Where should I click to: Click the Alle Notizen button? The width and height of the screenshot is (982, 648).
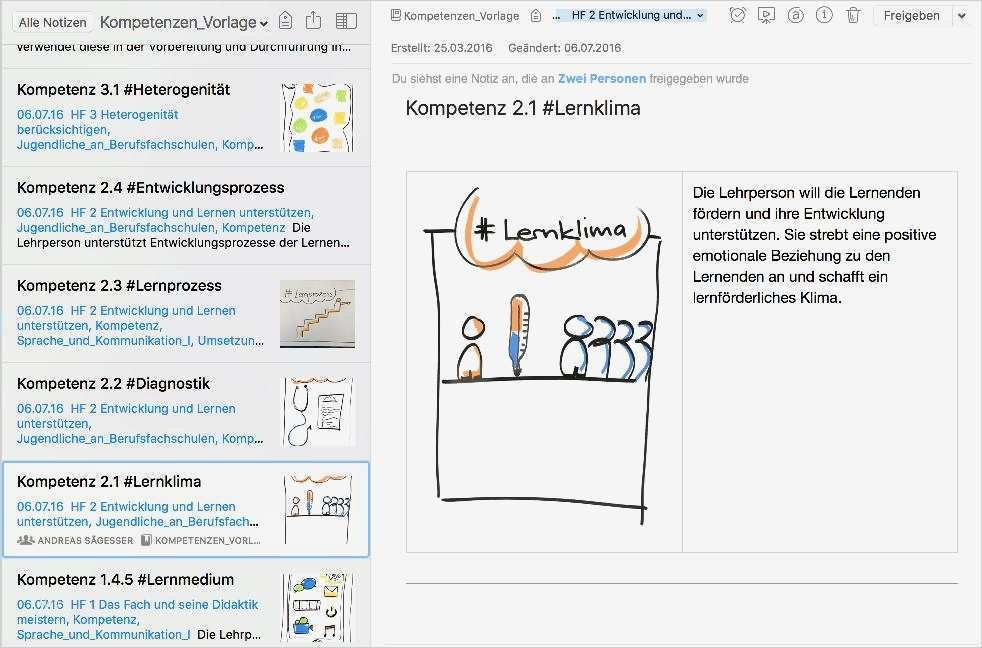[x=53, y=23]
